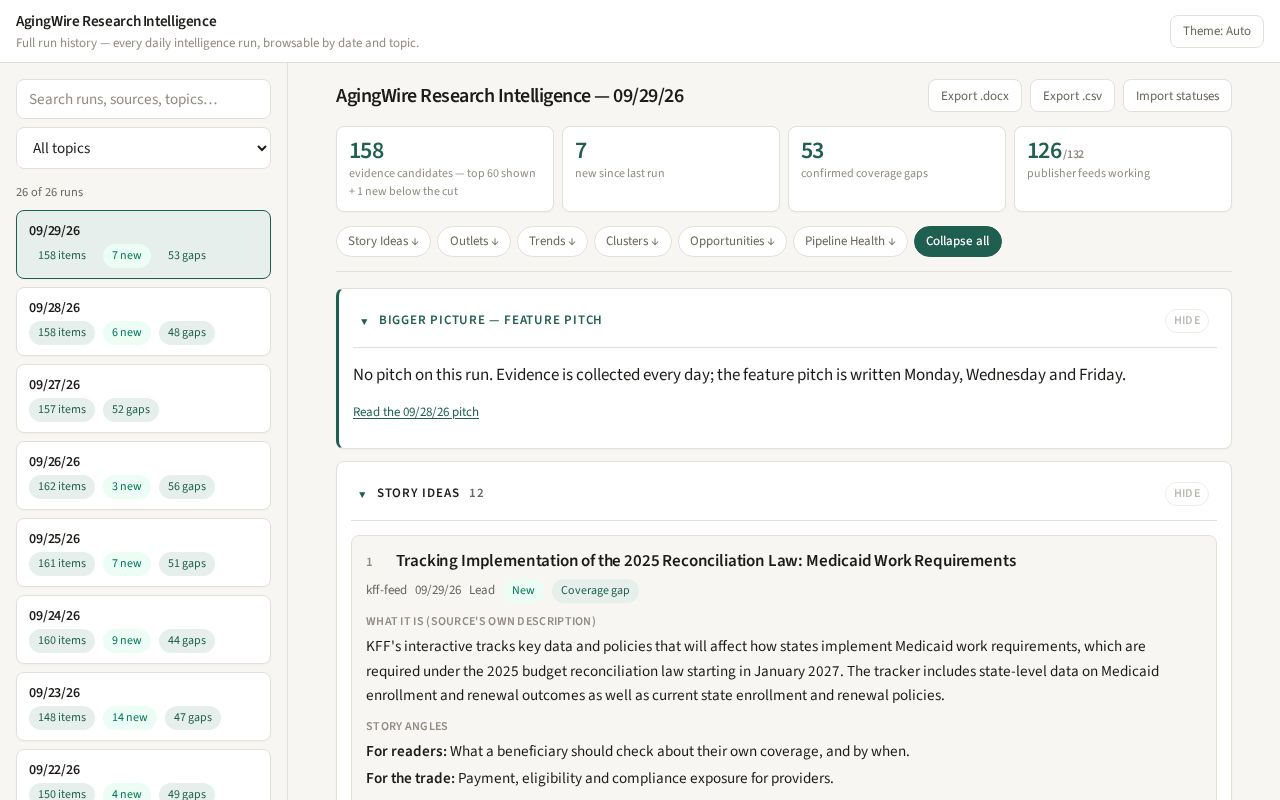The height and width of the screenshot is (800, 1280).
Task: Click the 53 confirmed coverage gaps card
Action: [x=897, y=169]
